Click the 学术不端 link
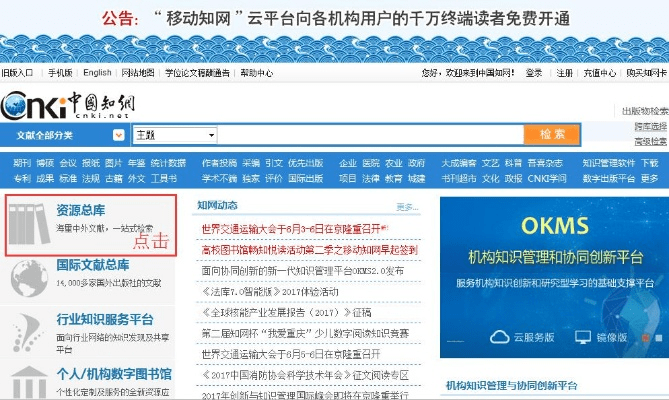The image size is (669, 400). [x=219, y=178]
